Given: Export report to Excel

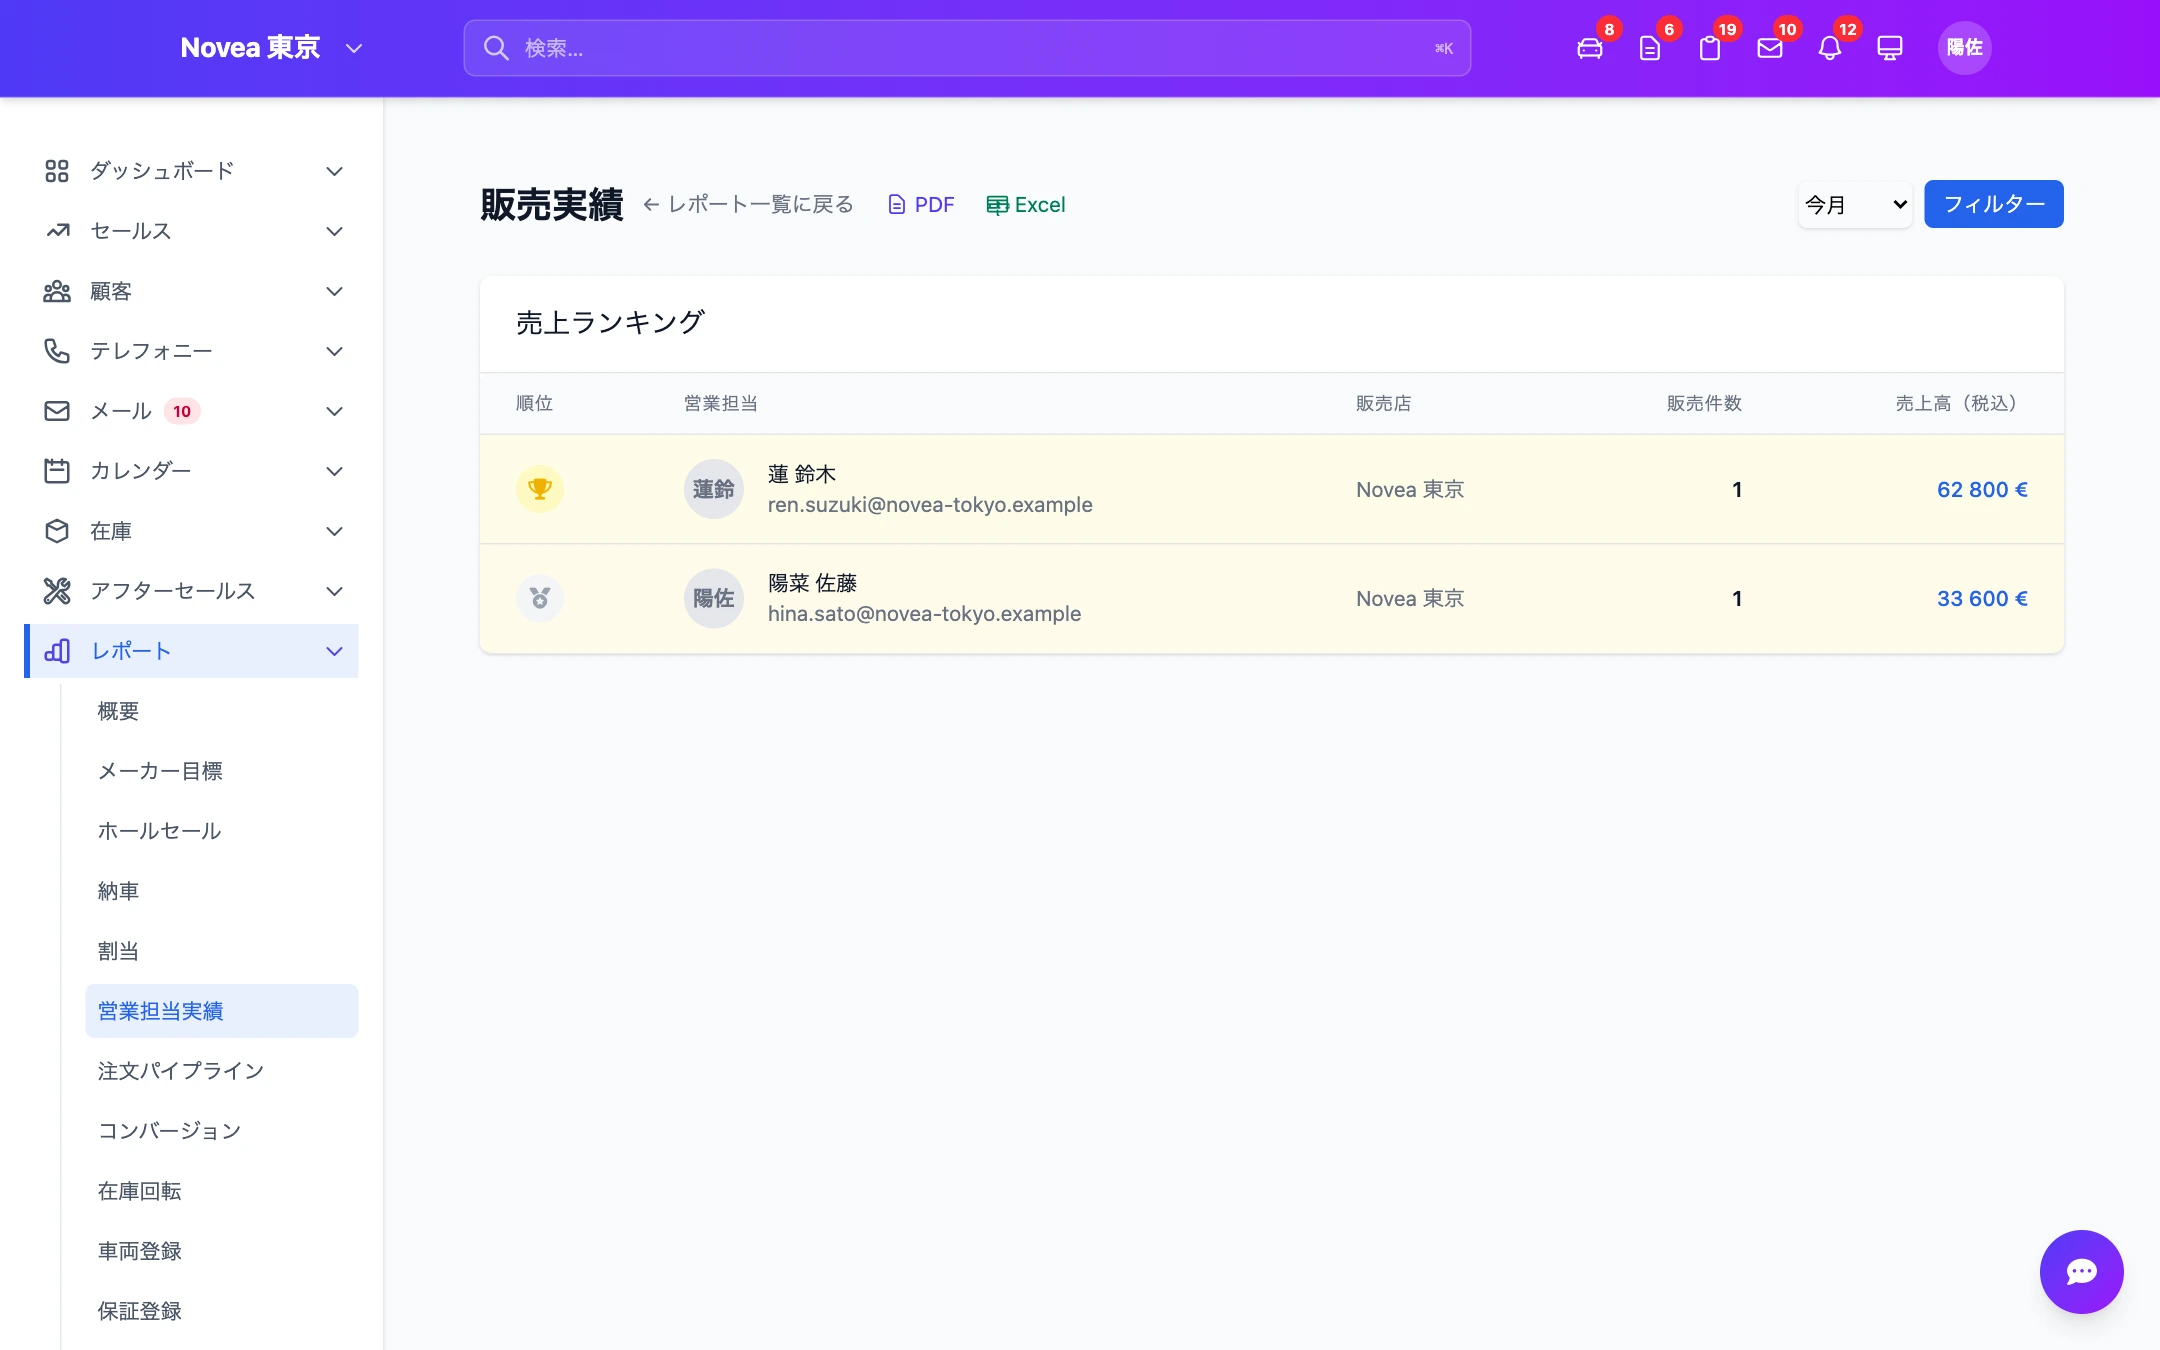Looking at the screenshot, I should (x=1026, y=205).
